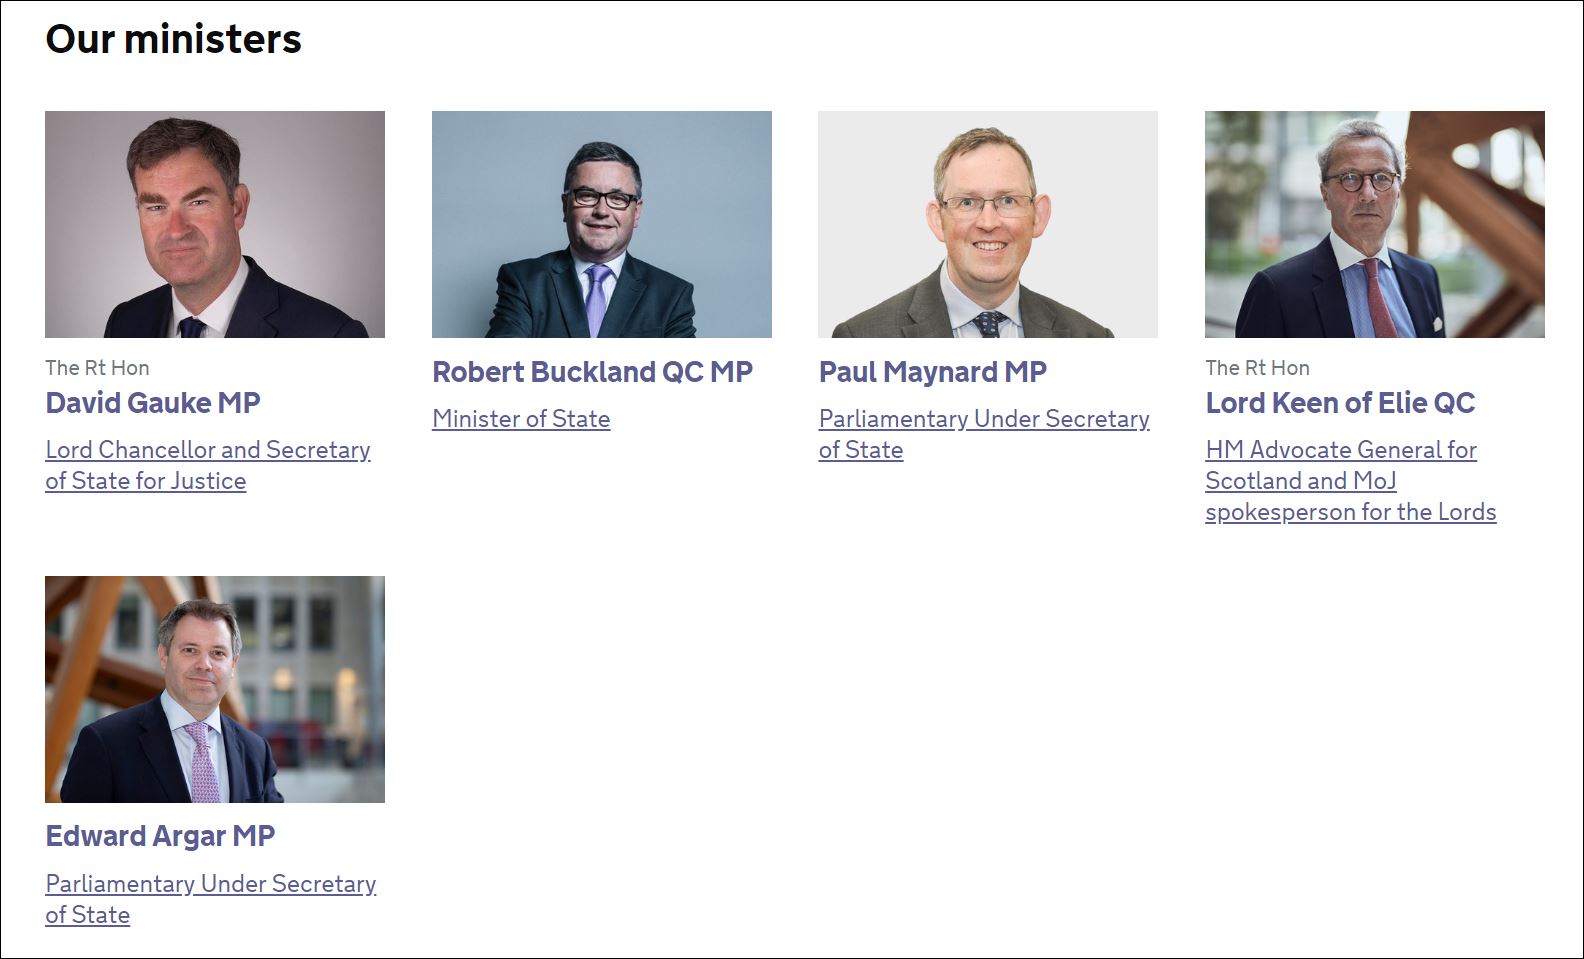Click 'of State for Justice' link text
Image resolution: width=1584 pixels, height=959 pixels.
(145, 481)
